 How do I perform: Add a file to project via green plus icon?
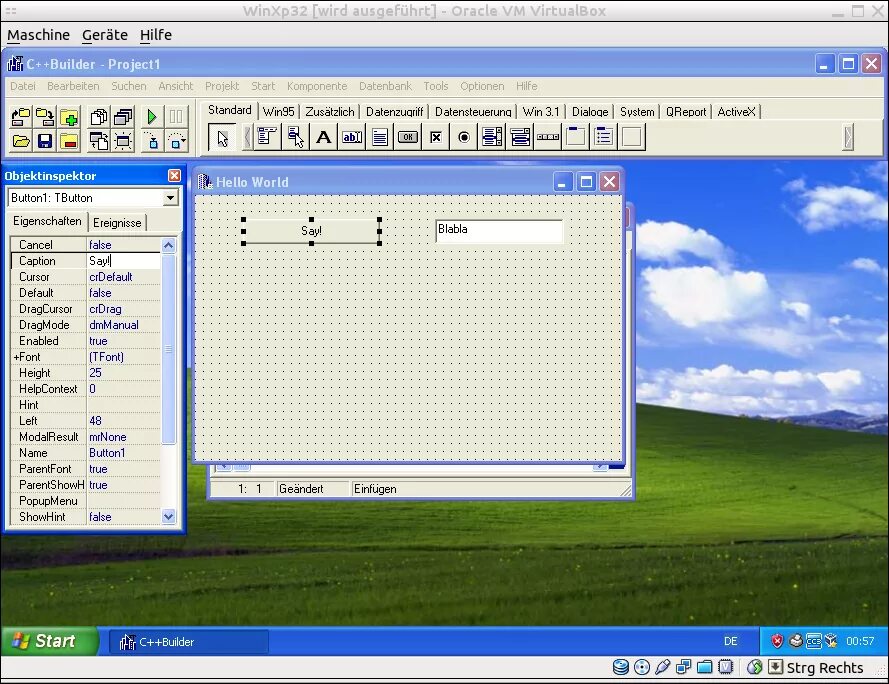click(69, 117)
